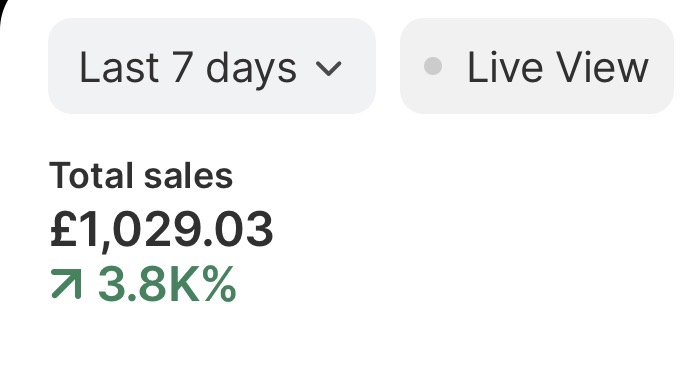The image size is (691, 369).
Task: Open the Last 7 days date range dropdown
Action: click(212, 66)
